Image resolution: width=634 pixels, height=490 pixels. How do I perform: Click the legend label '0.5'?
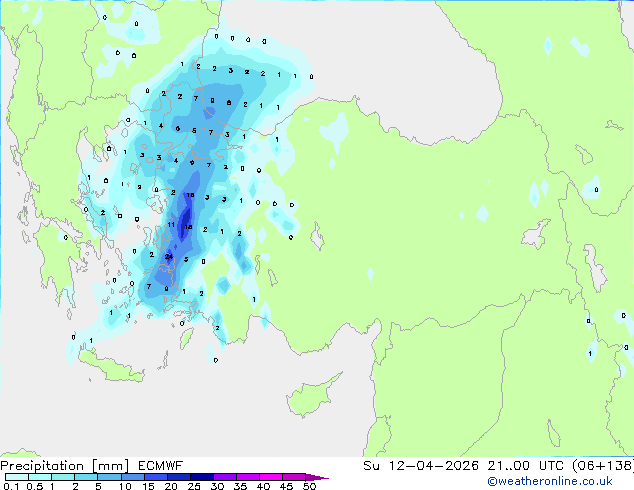click(x=35, y=486)
